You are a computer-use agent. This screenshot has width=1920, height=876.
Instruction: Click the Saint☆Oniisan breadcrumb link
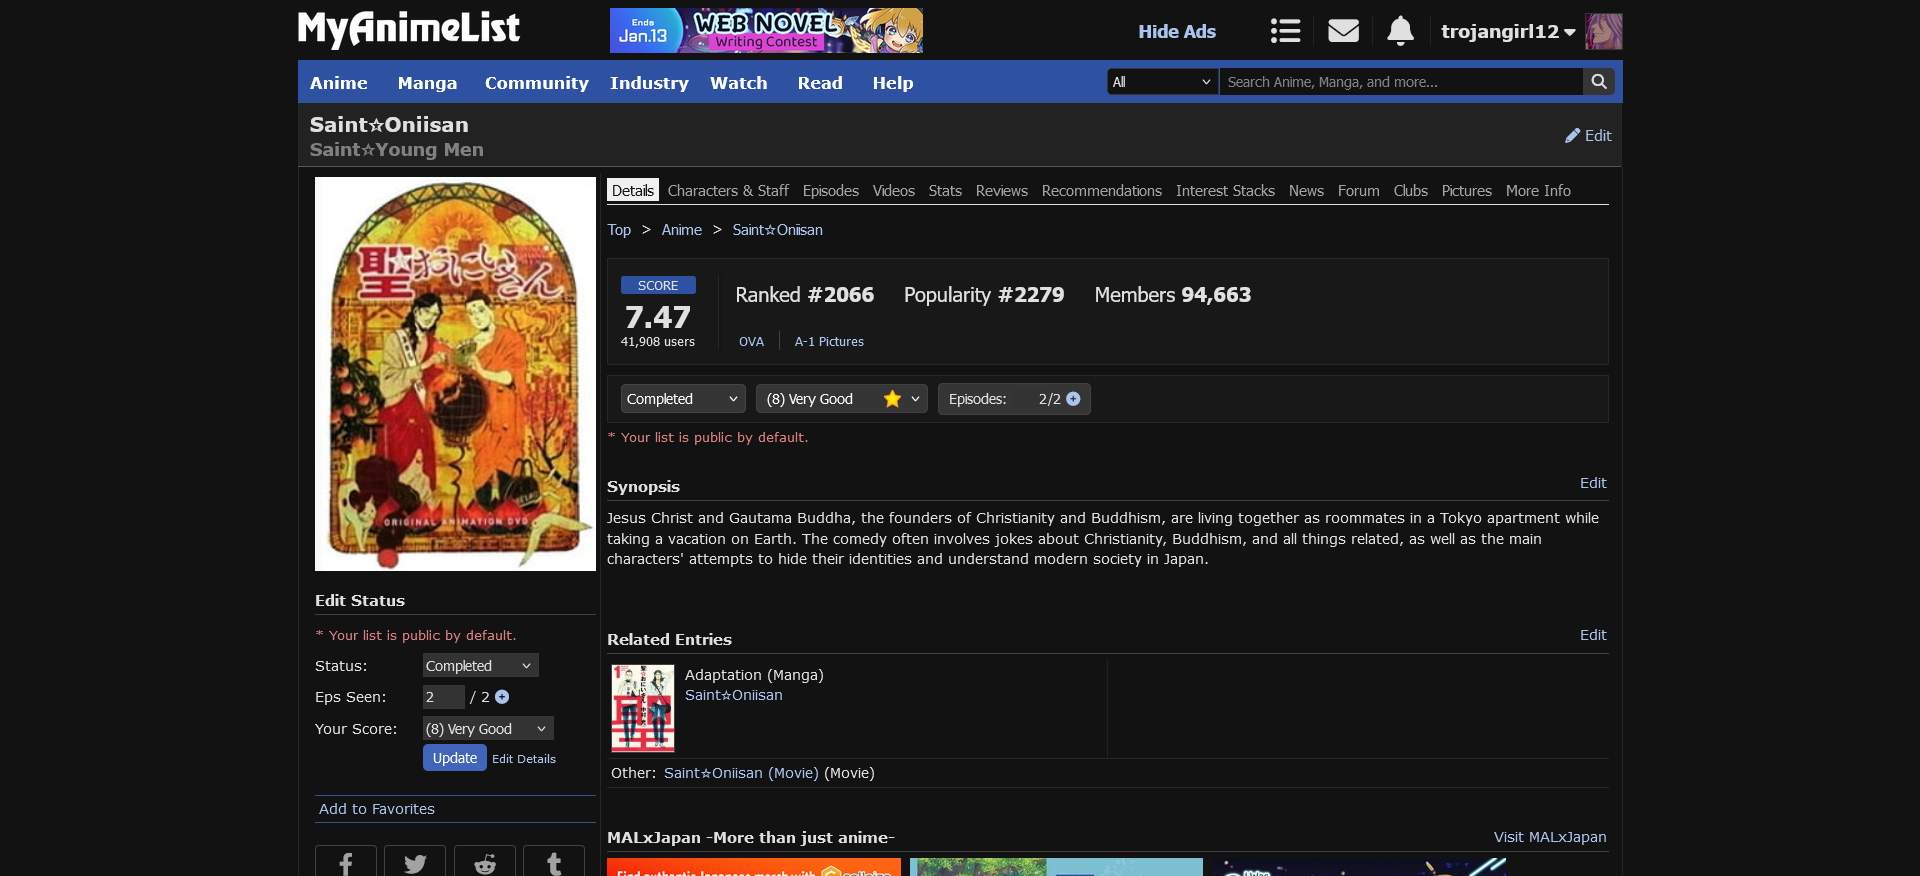tap(777, 230)
